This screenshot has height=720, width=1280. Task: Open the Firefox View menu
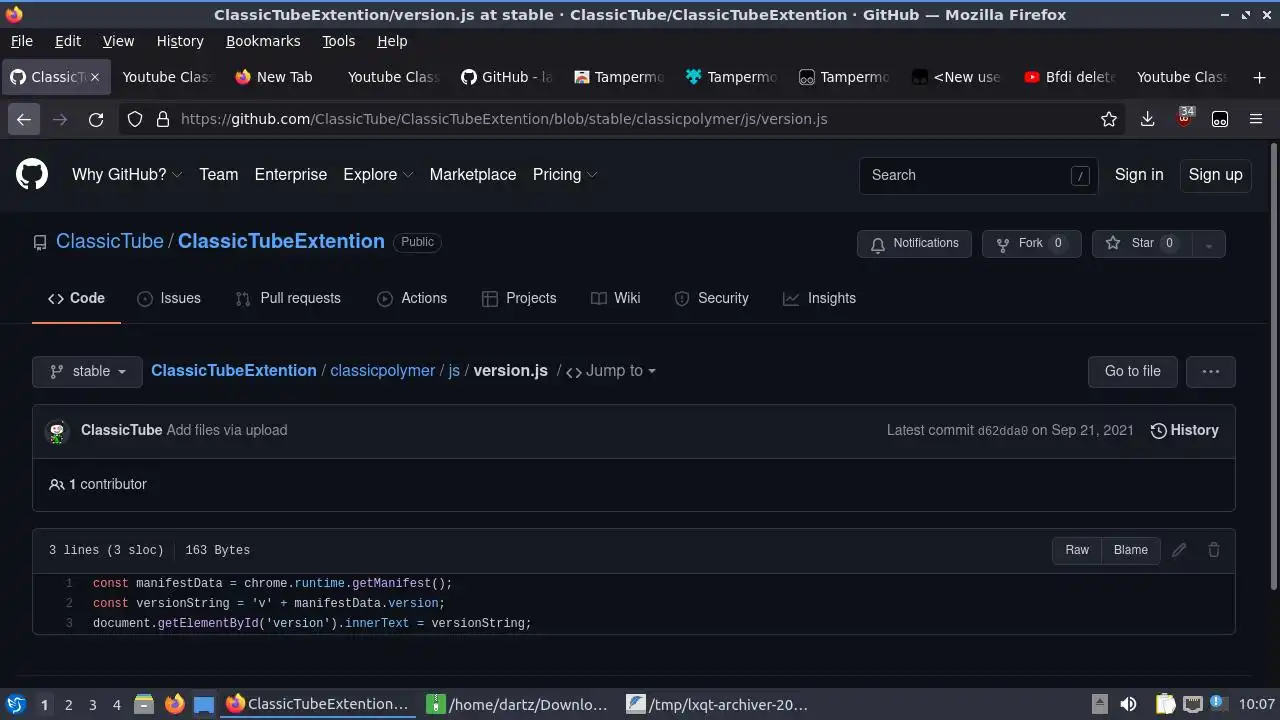[x=118, y=41]
